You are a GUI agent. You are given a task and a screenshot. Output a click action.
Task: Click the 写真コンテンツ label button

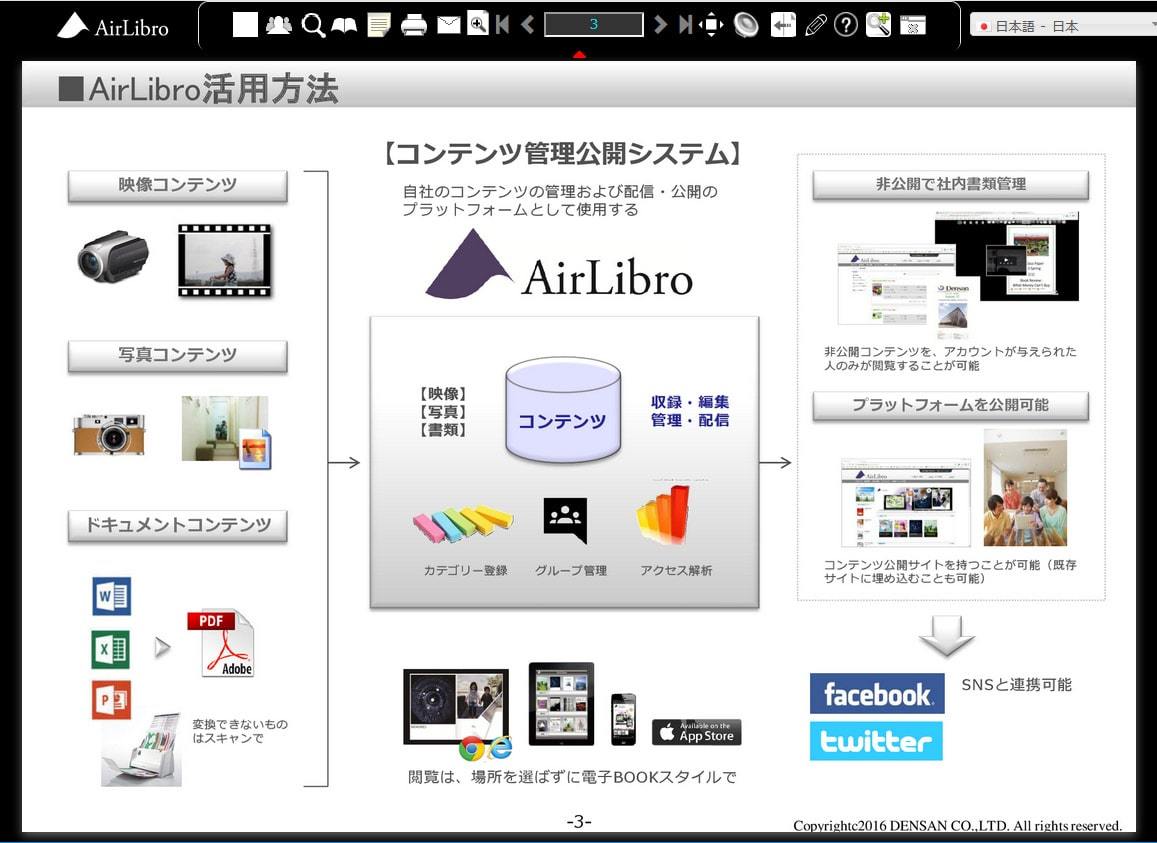[x=177, y=356]
